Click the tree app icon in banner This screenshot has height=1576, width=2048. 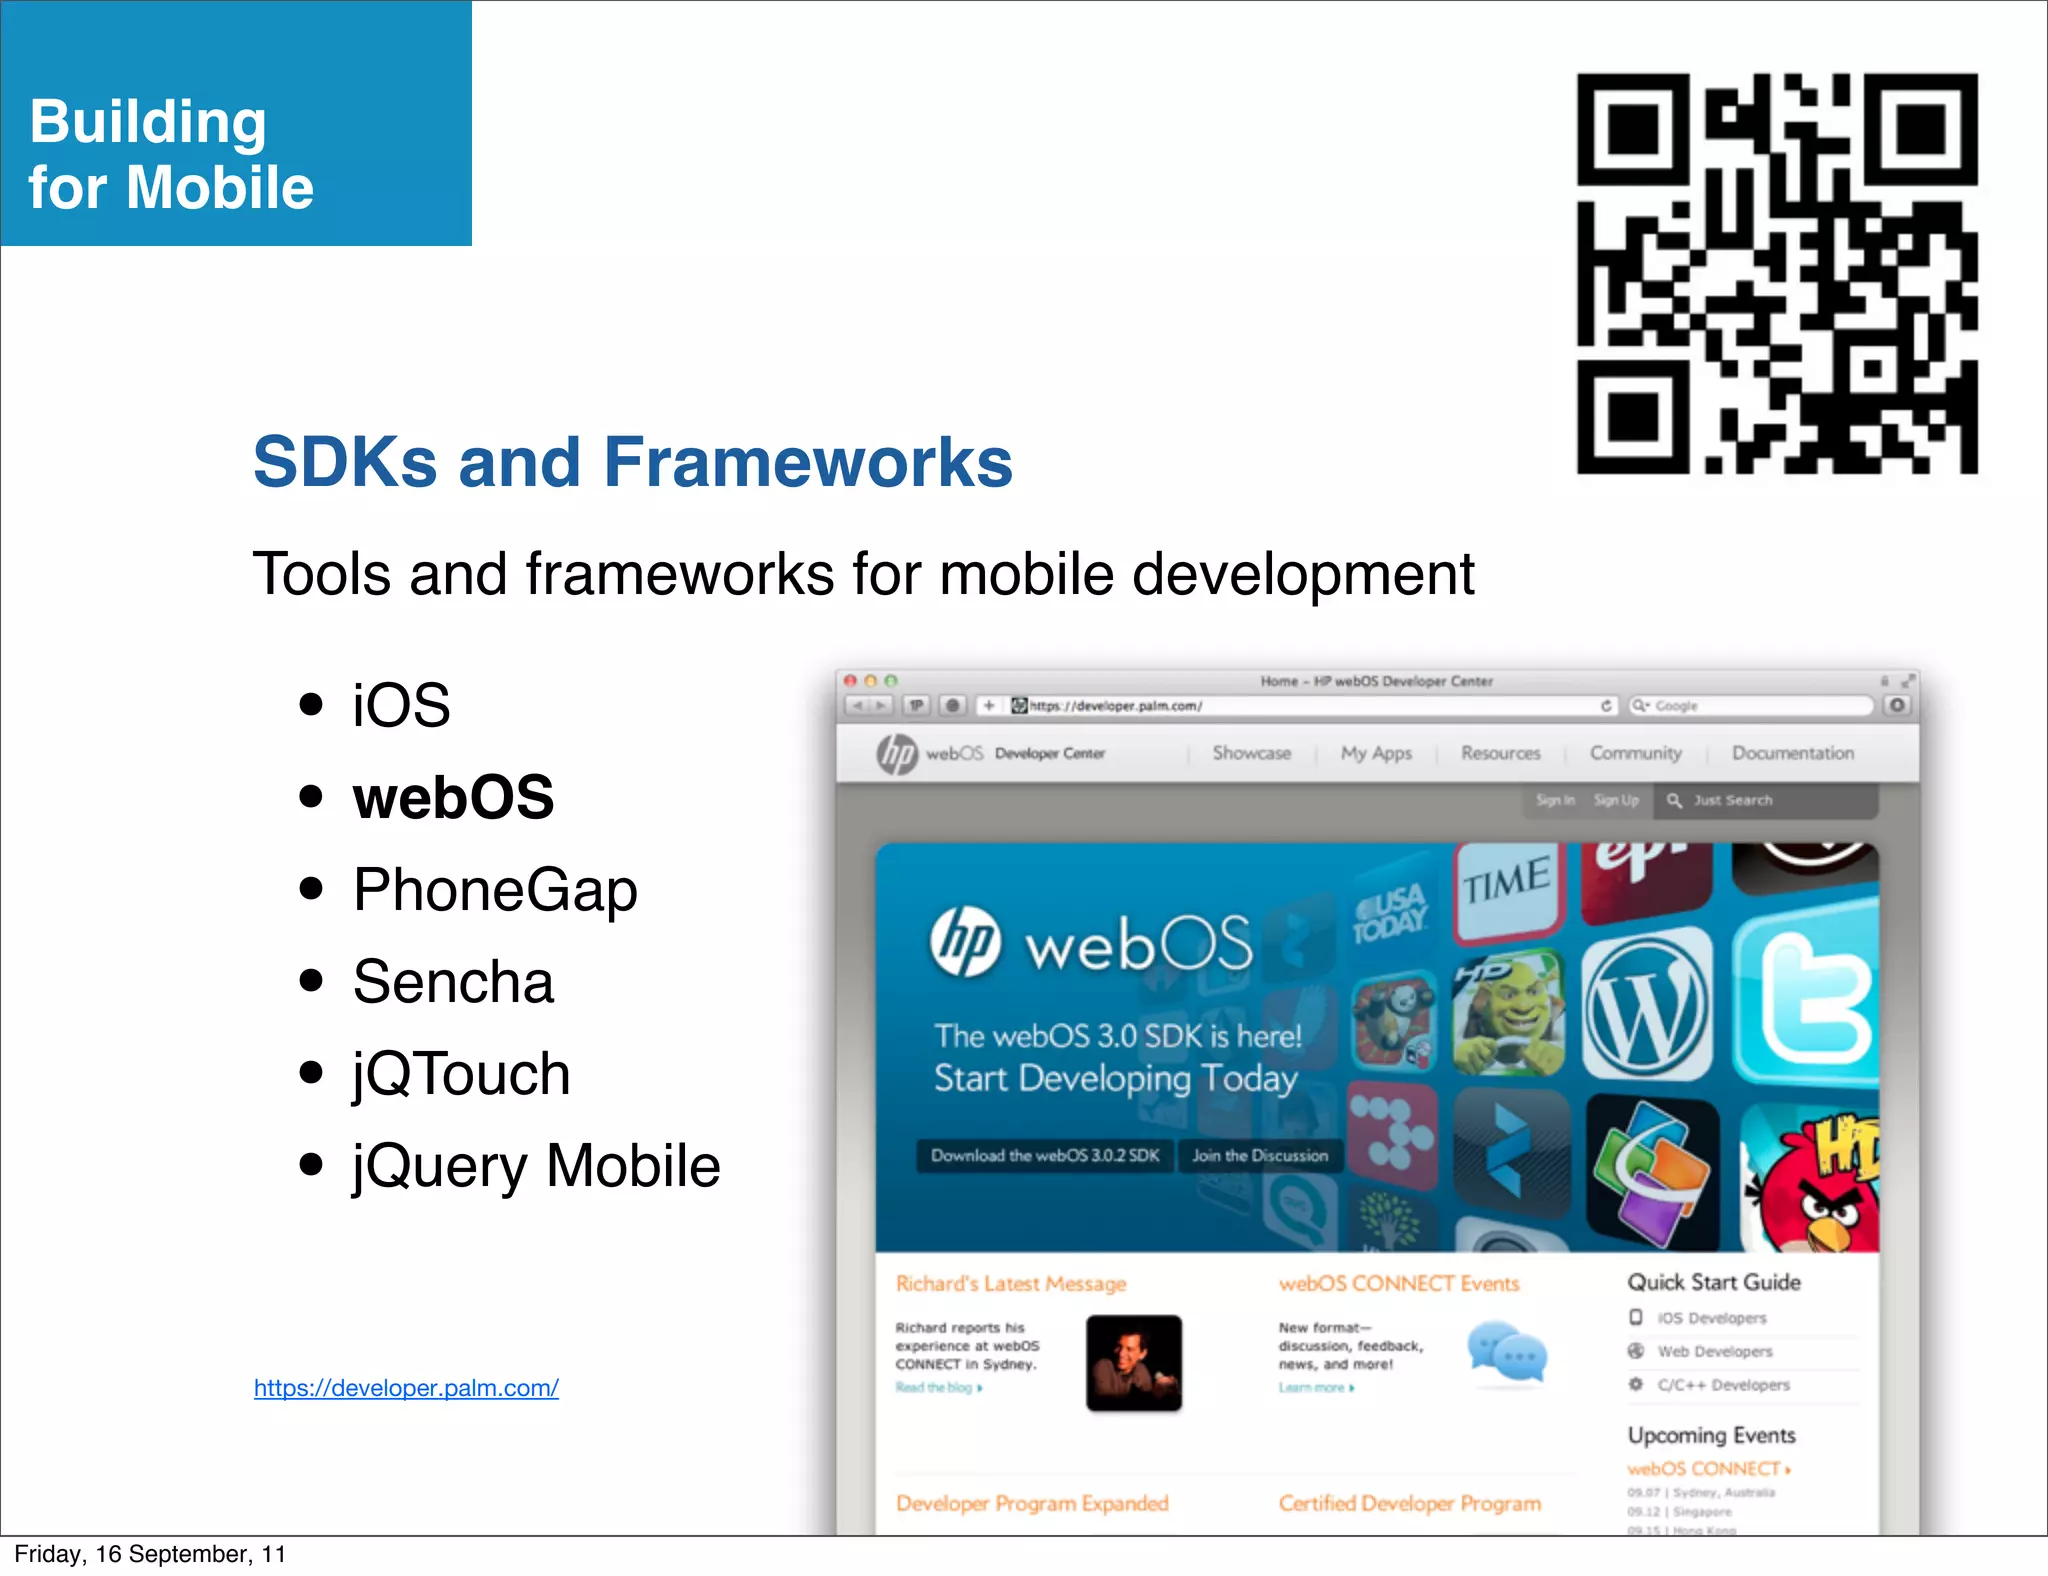pos(1391,1219)
